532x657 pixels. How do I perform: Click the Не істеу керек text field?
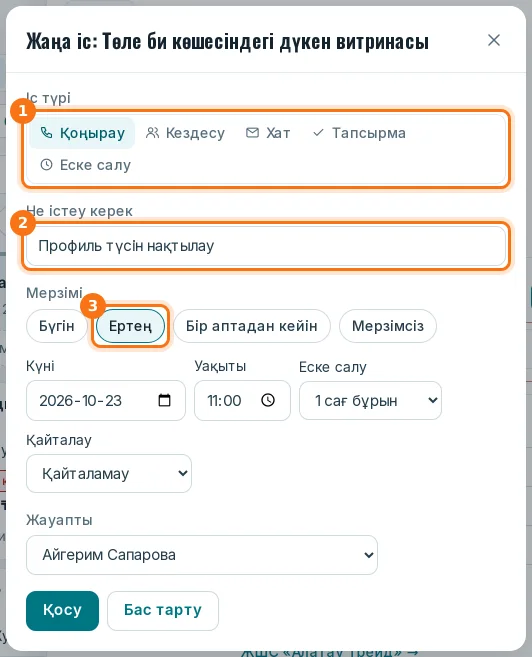pos(266,246)
